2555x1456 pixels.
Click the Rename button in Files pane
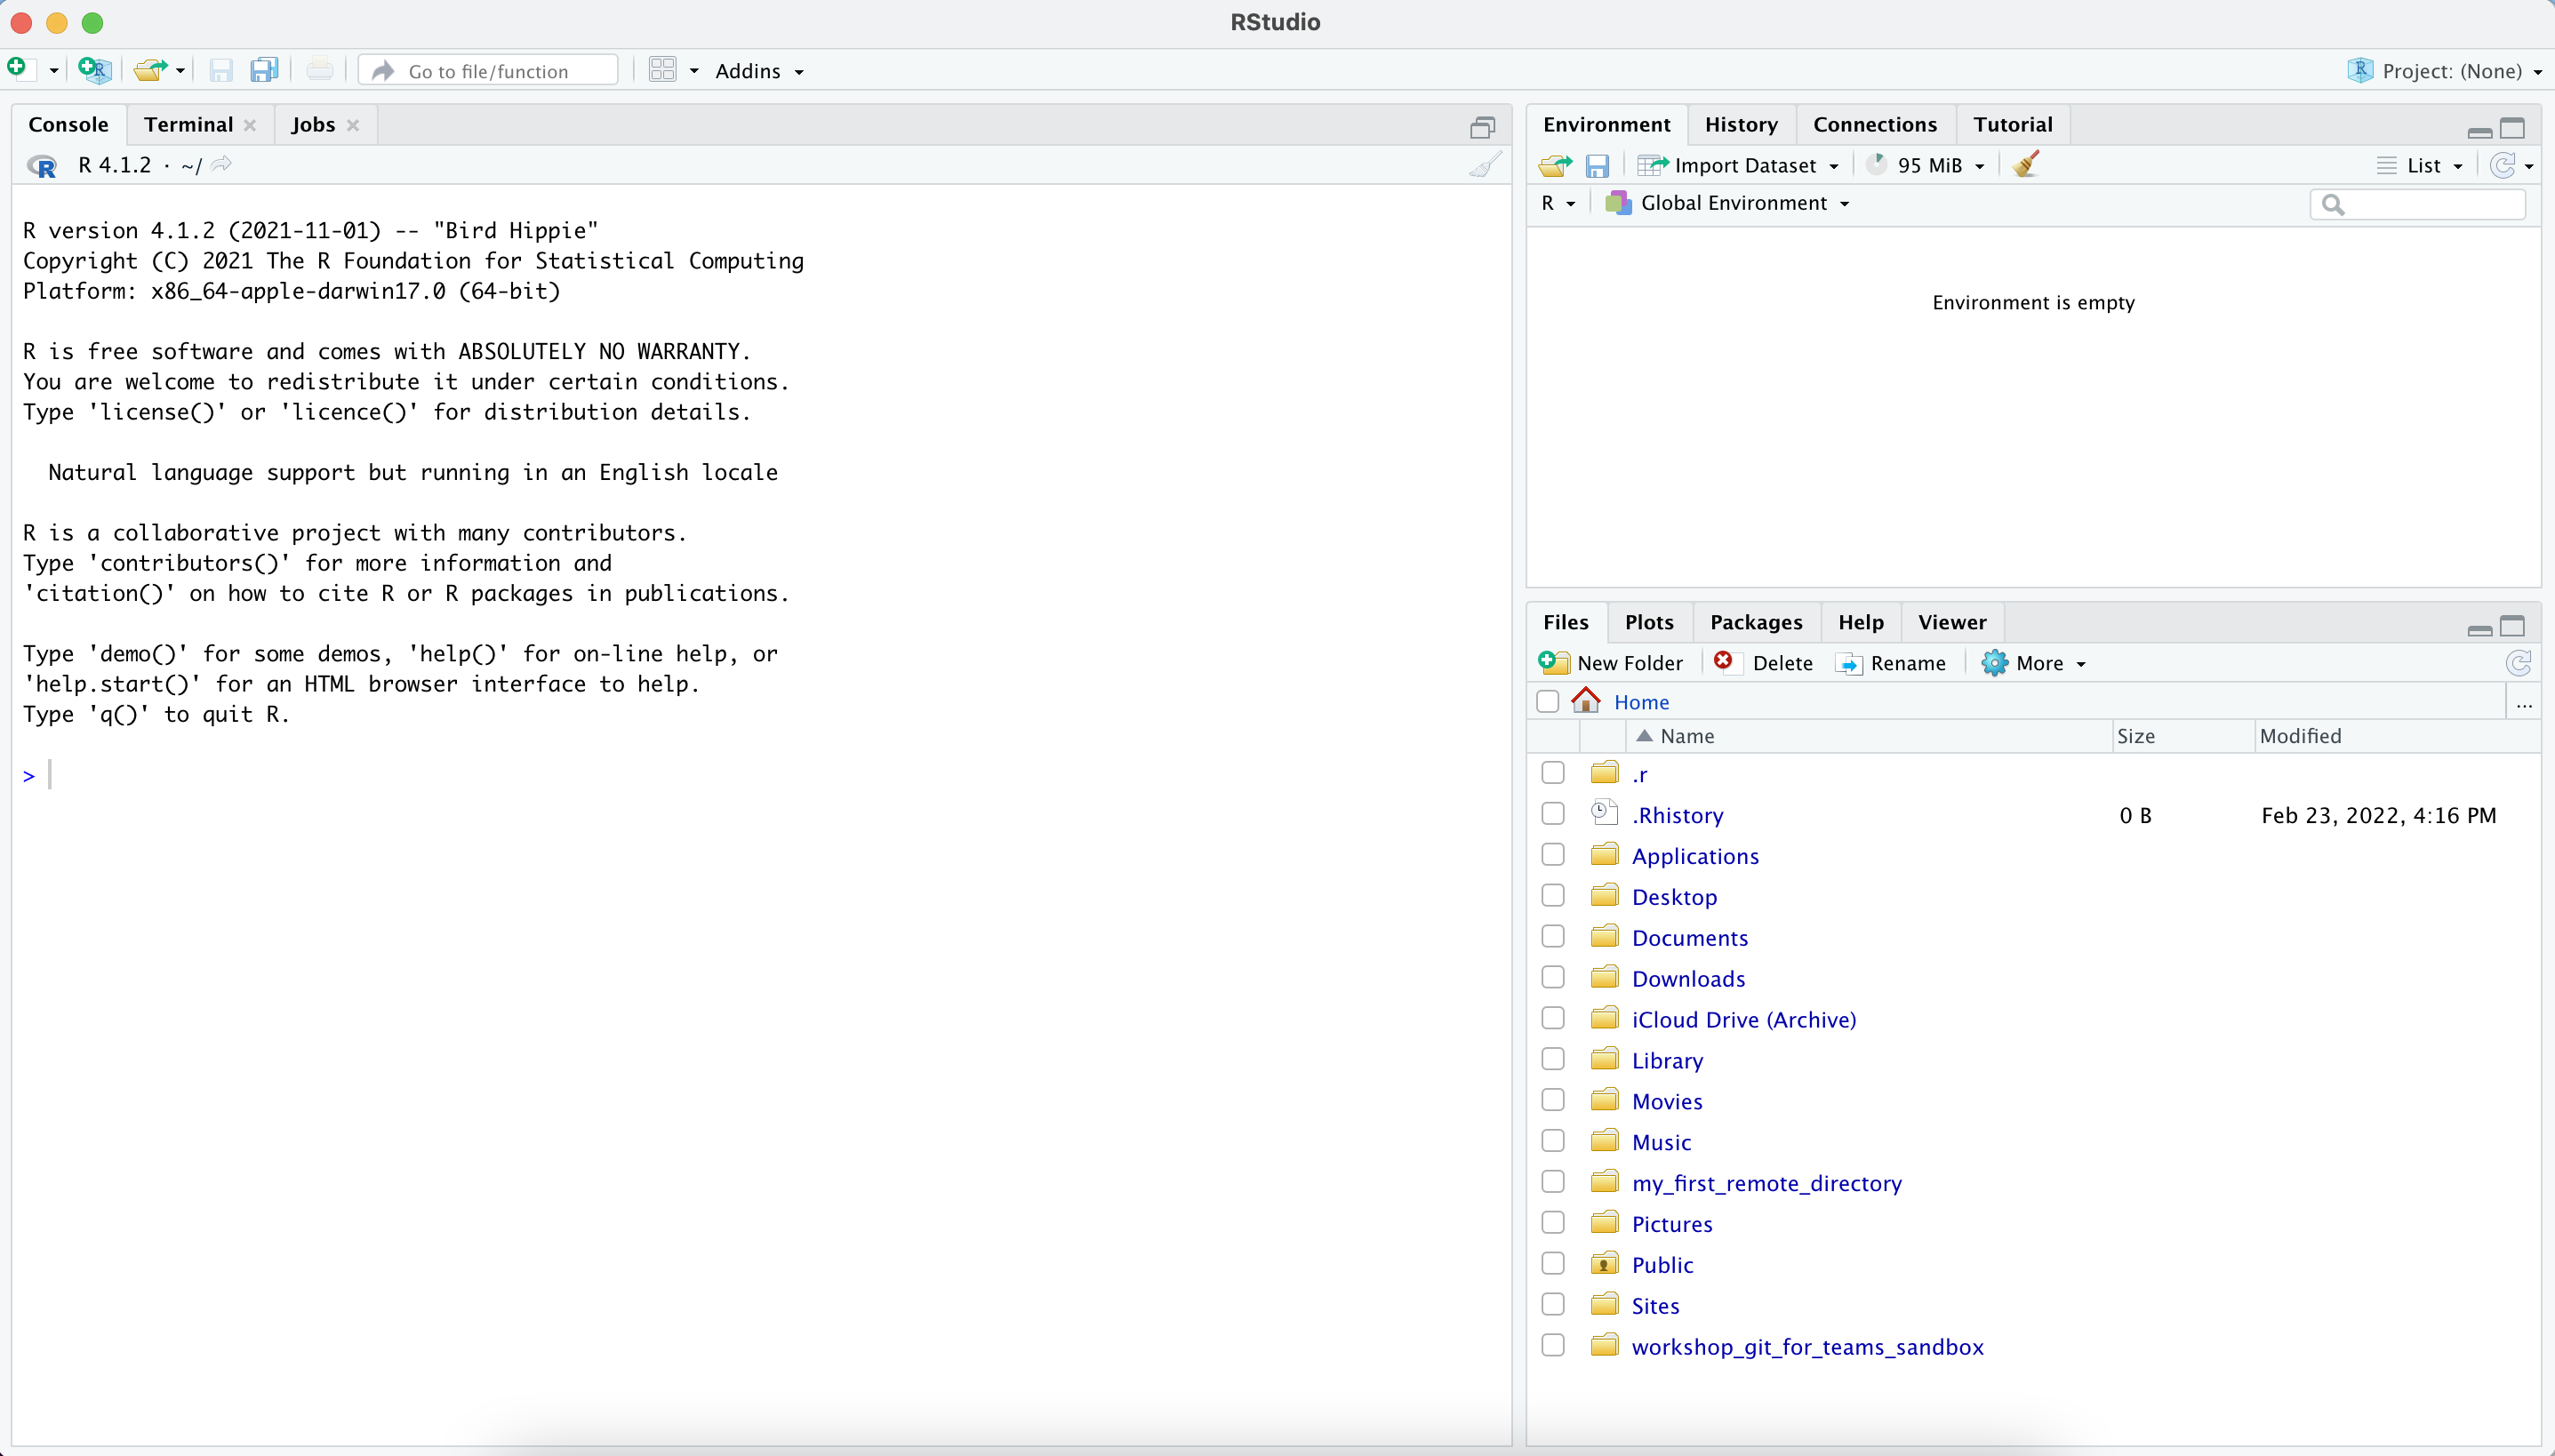pos(1892,663)
